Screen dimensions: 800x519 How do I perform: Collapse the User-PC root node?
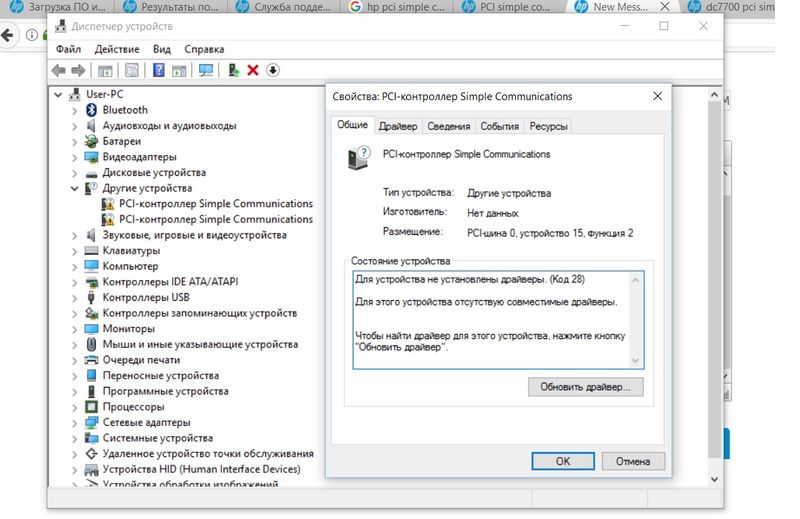point(58,94)
